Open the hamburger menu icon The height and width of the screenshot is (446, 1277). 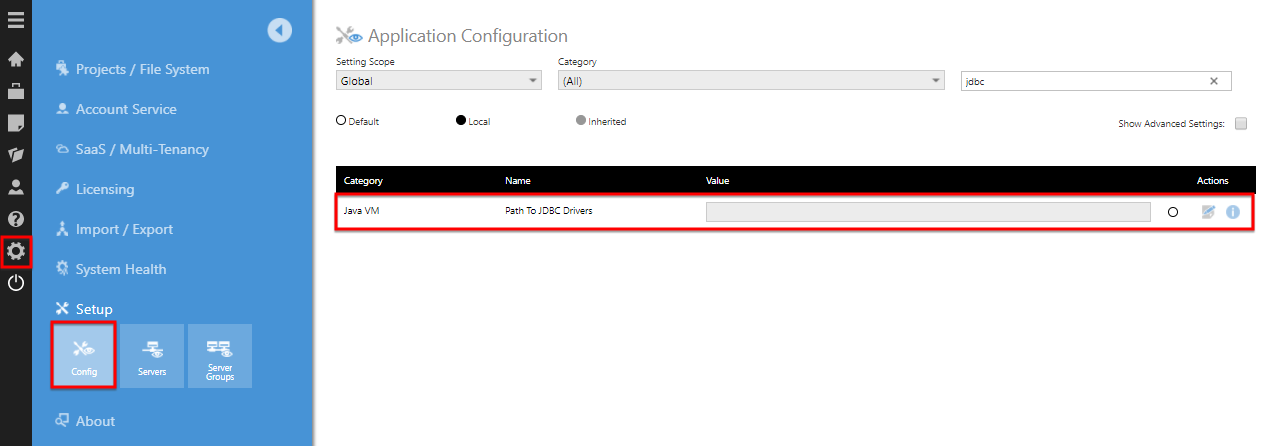tap(16, 19)
